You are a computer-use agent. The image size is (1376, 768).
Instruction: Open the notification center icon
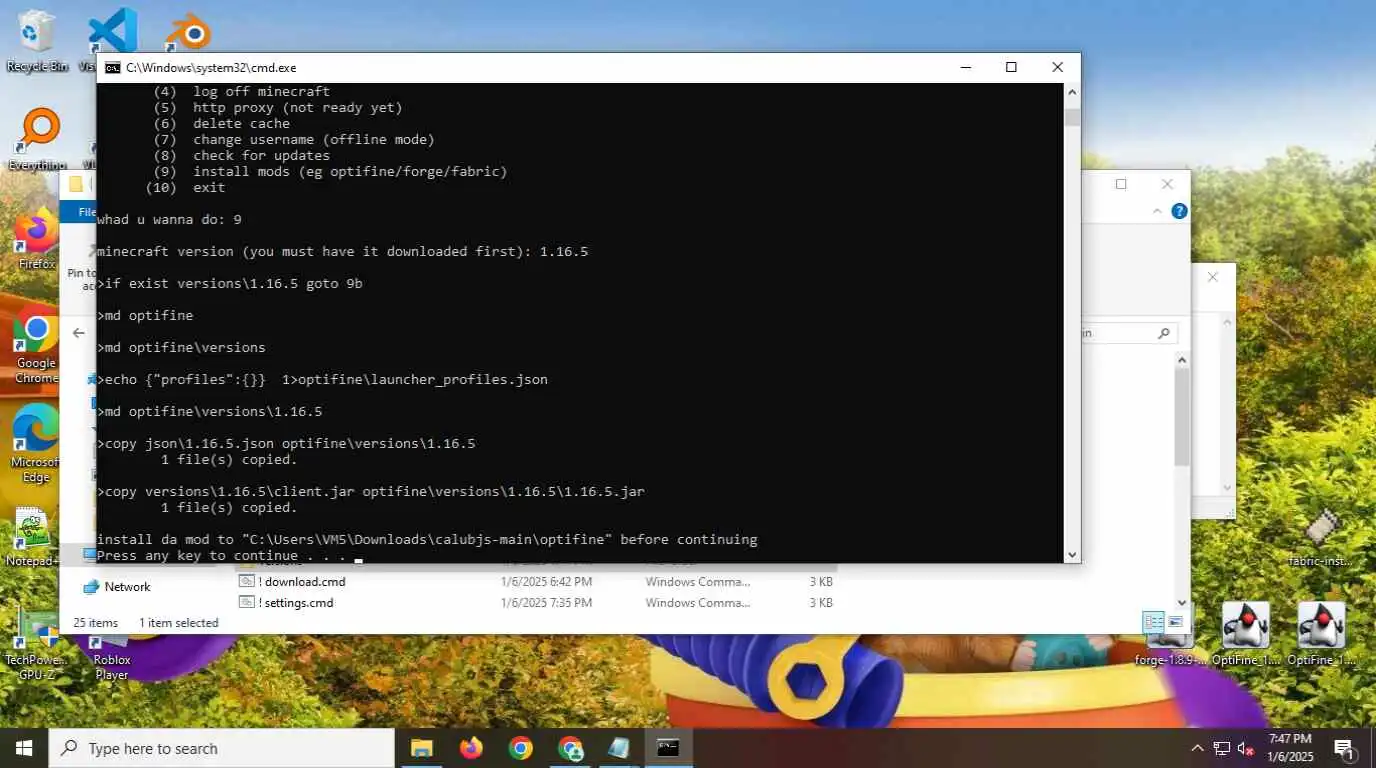(x=1344, y=748)
